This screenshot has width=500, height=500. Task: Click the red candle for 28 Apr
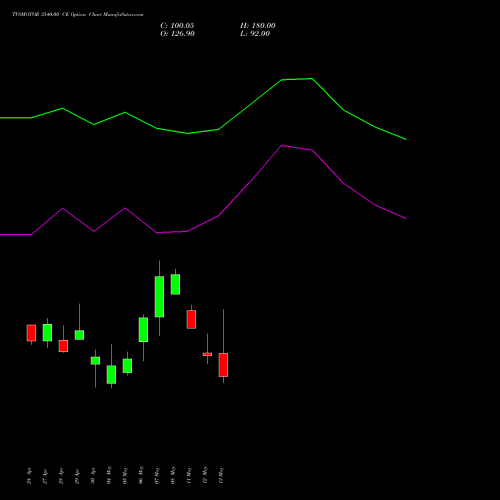tap(63, 346)
